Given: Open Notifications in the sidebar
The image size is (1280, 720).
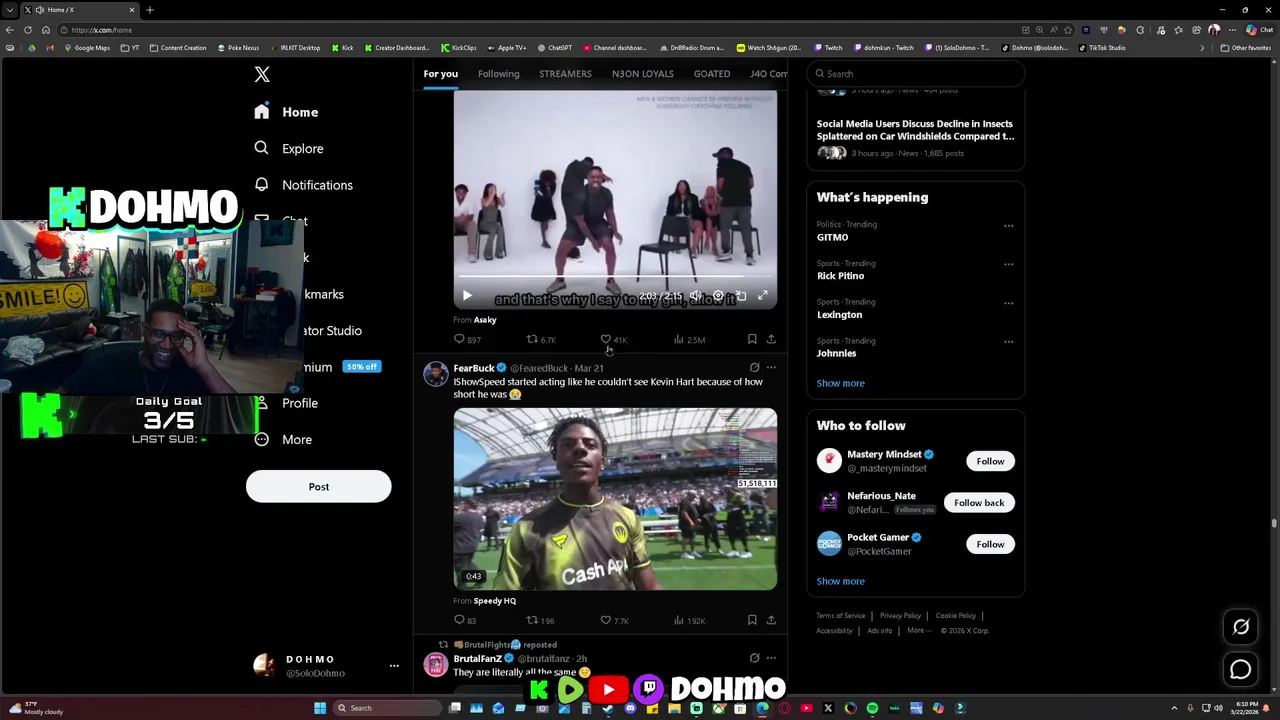Looking at the screenshot, I should coord(304,185).
